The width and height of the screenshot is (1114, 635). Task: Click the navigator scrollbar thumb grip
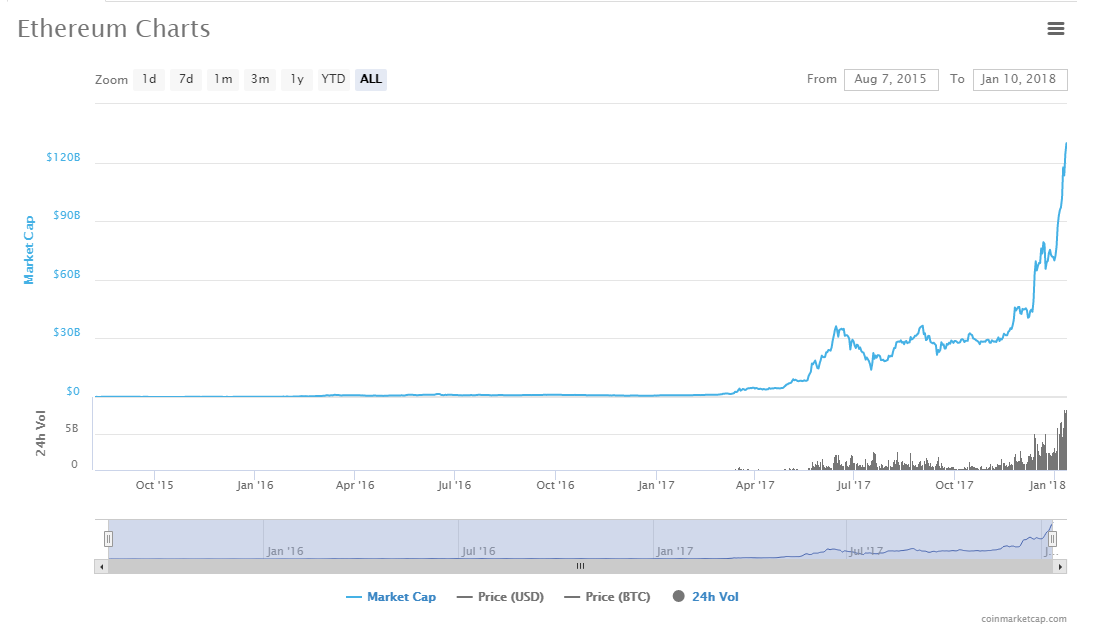[x=580, y=567]
